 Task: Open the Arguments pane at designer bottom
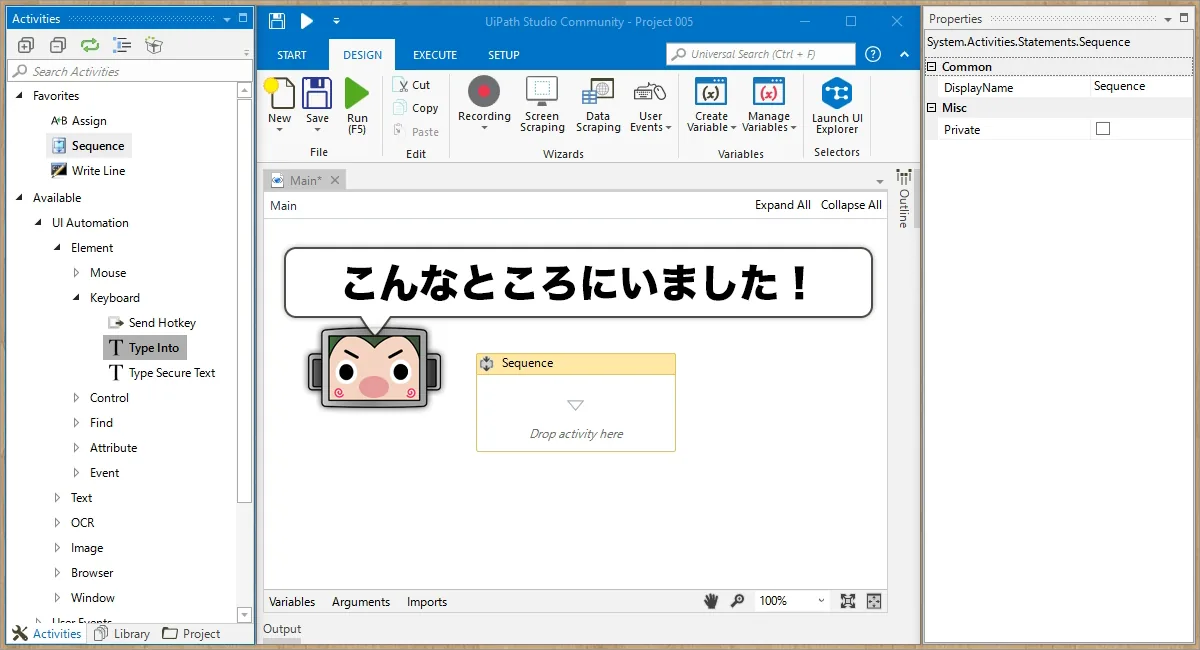click(x=361, y=602)
